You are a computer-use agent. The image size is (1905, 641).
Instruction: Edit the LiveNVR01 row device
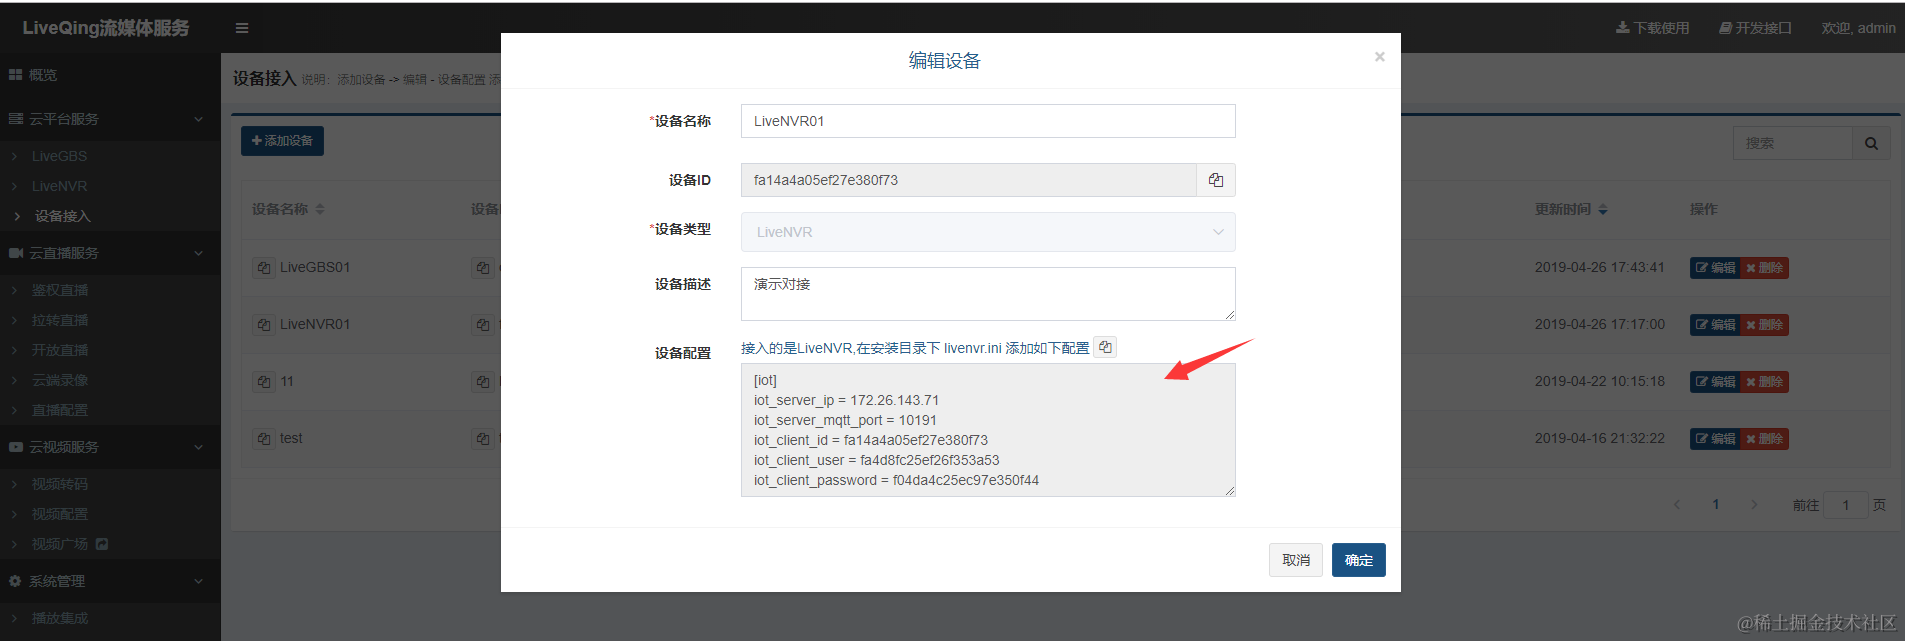pyautogui.click(x=1715, y=325)
